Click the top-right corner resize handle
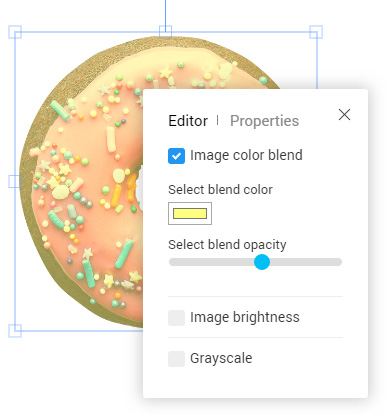 [x=316, y=32]
